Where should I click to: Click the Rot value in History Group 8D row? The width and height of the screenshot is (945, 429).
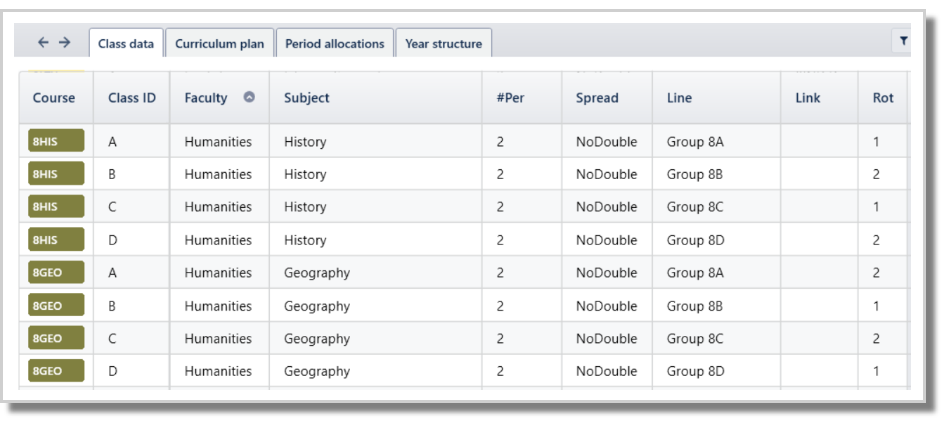[876, 240]
